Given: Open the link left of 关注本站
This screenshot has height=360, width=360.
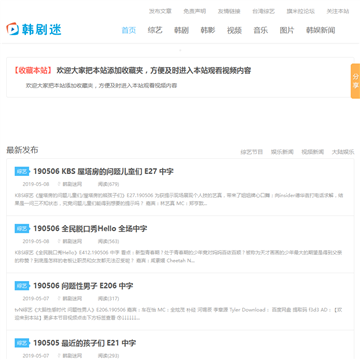Looking at the screenshot, I should pyautogui.click(x=301, y=11).
